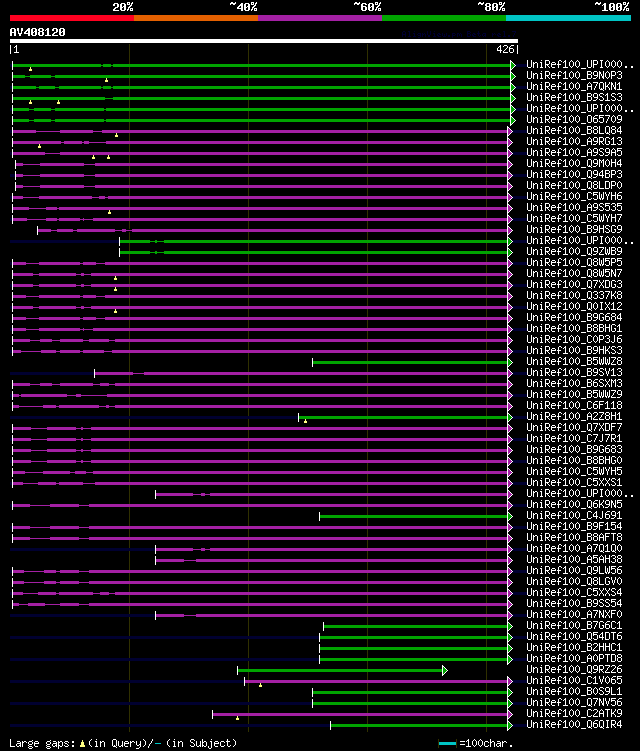The width and height of the screenshot is (640, 751).
Task: Select hit UniRef100_C2ATK9
Action: (x=574, y=715)
